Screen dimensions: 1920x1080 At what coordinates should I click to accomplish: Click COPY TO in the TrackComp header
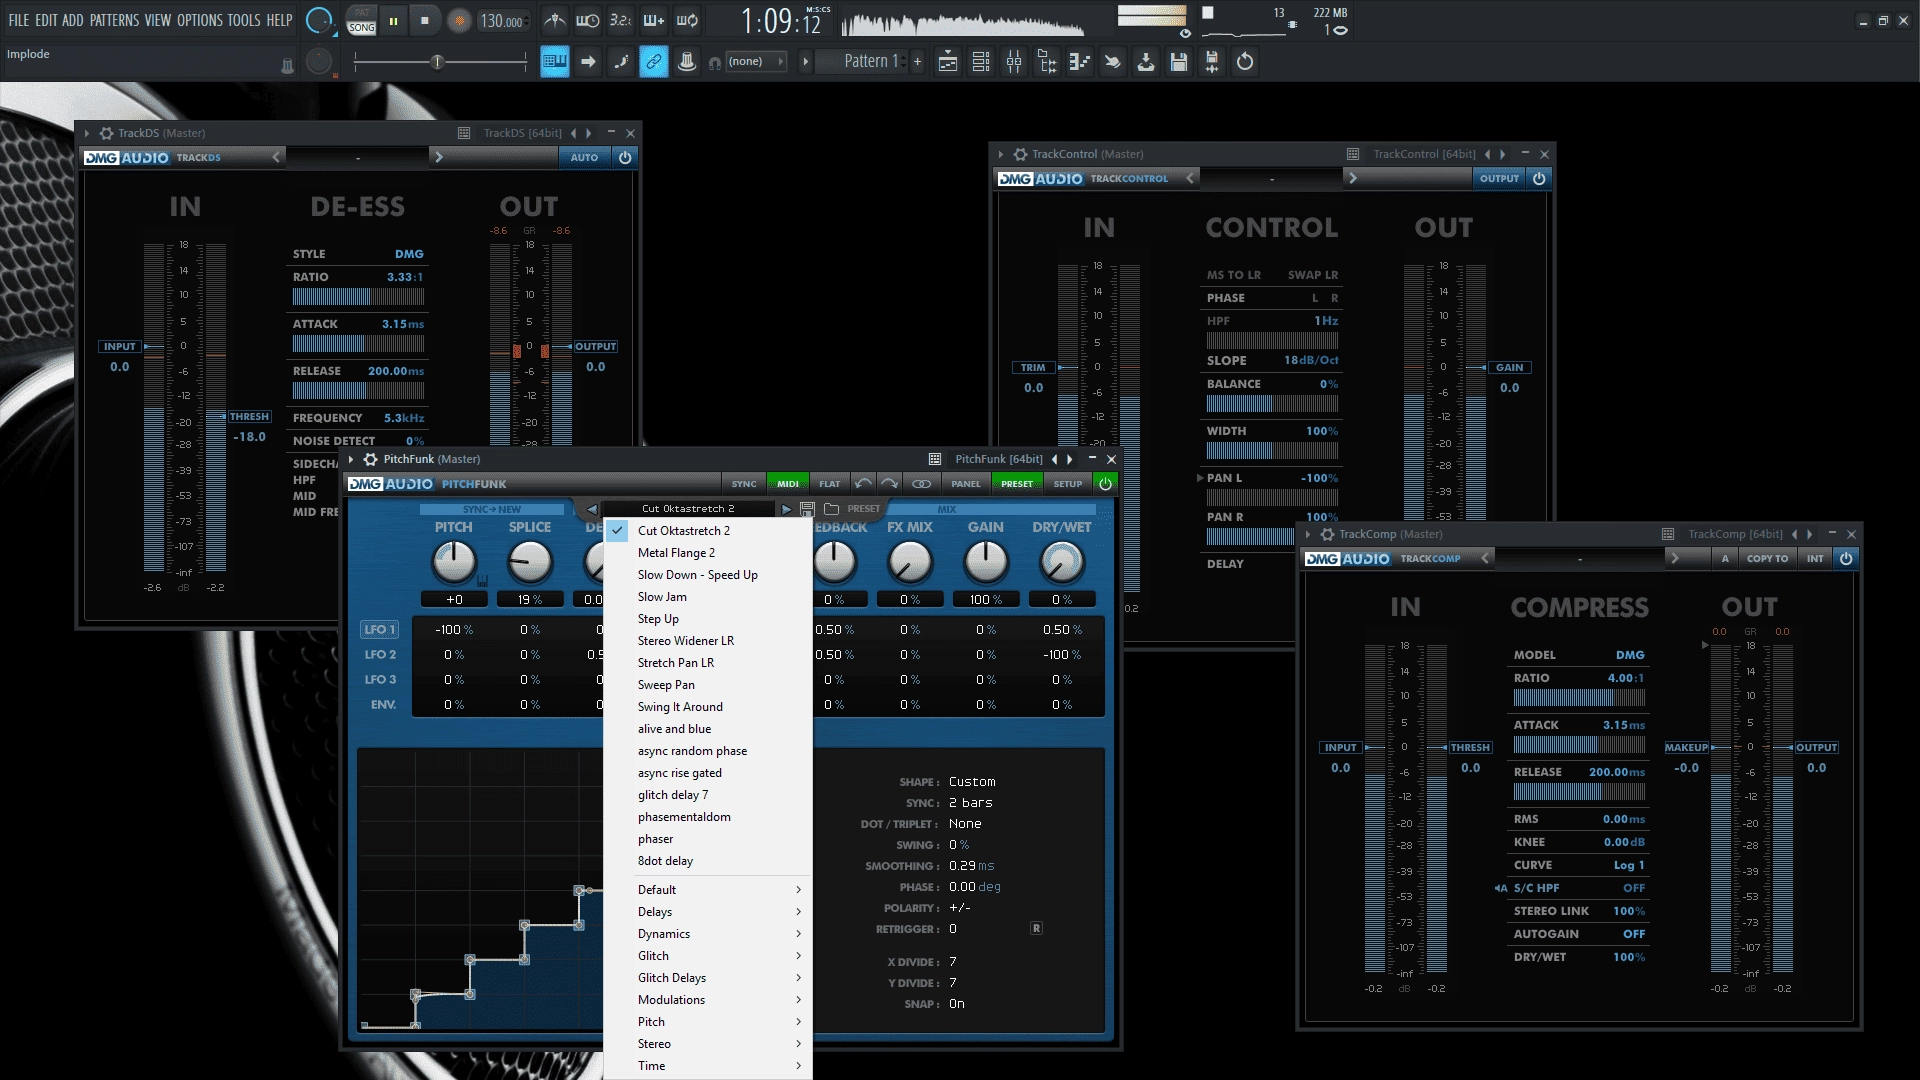coord(1767,558)
